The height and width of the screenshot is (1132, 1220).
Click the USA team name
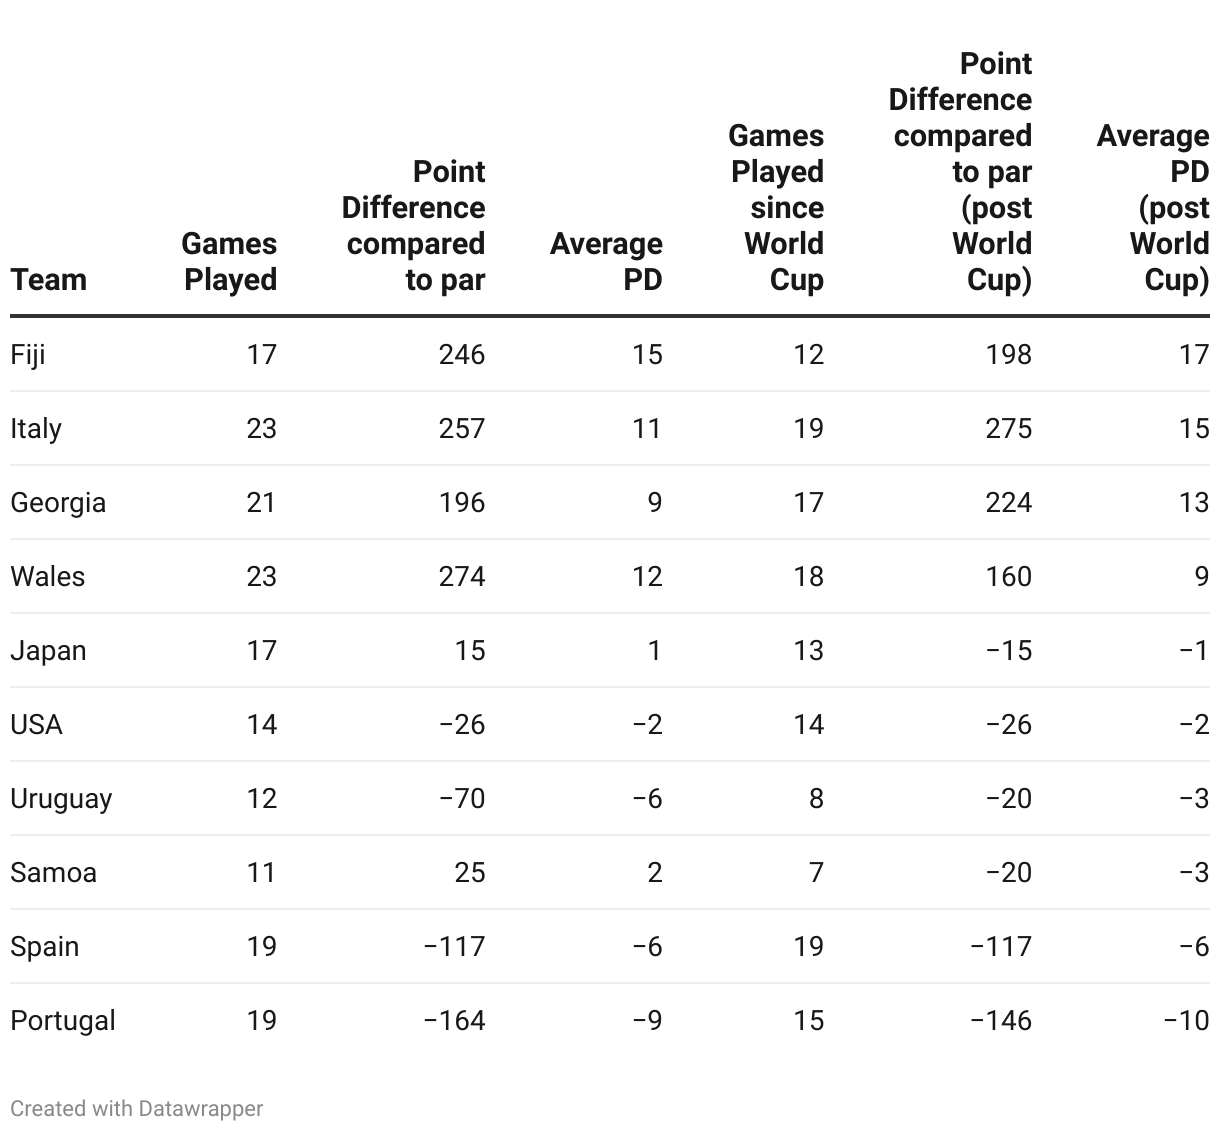point(36,724)
